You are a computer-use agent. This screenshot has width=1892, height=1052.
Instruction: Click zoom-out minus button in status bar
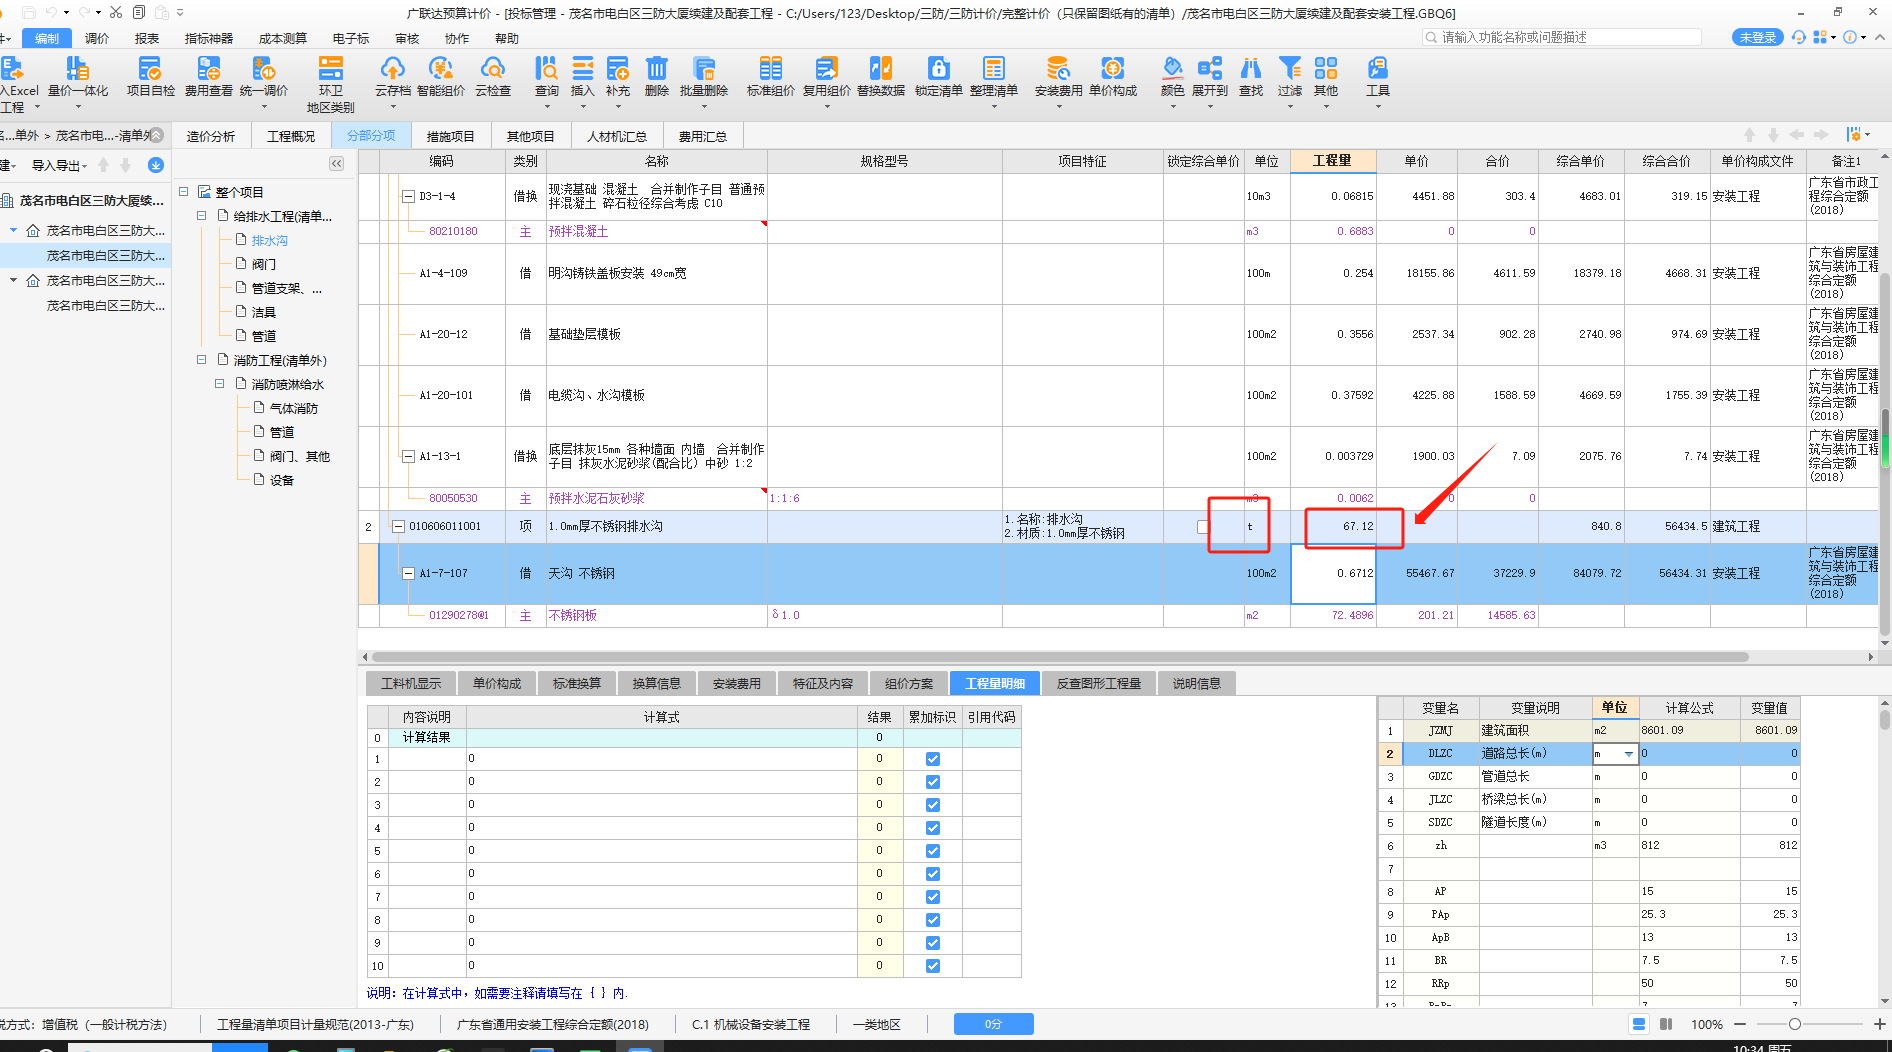[1740, 1024]
